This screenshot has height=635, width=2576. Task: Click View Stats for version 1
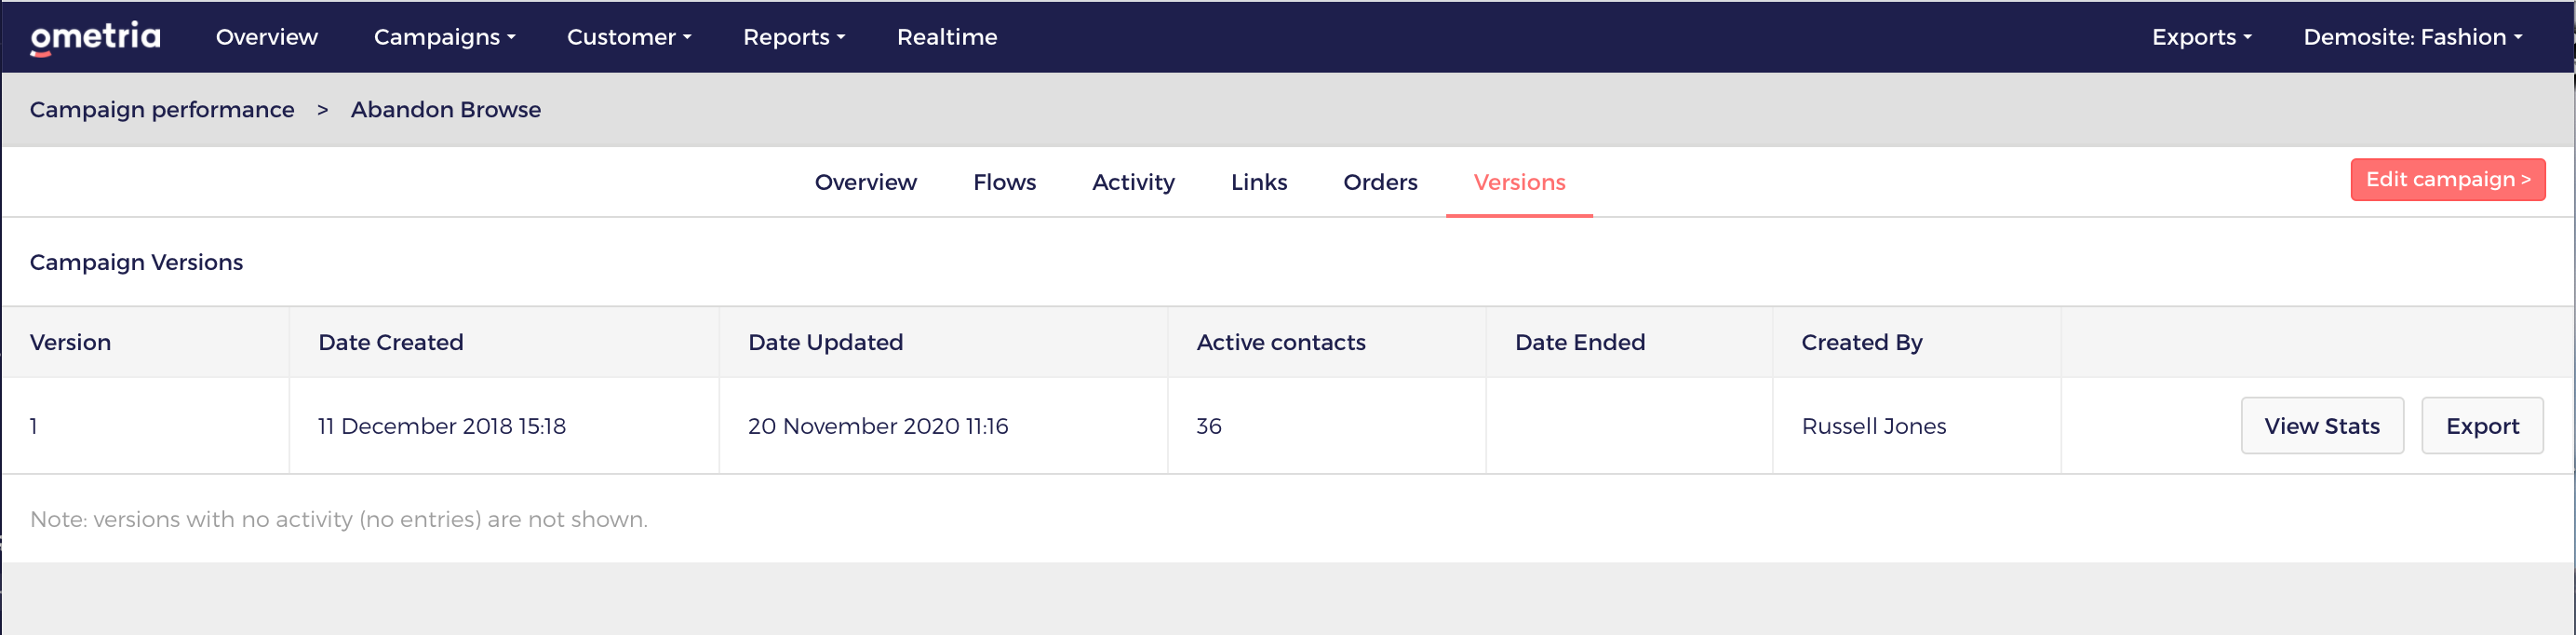2320,426
